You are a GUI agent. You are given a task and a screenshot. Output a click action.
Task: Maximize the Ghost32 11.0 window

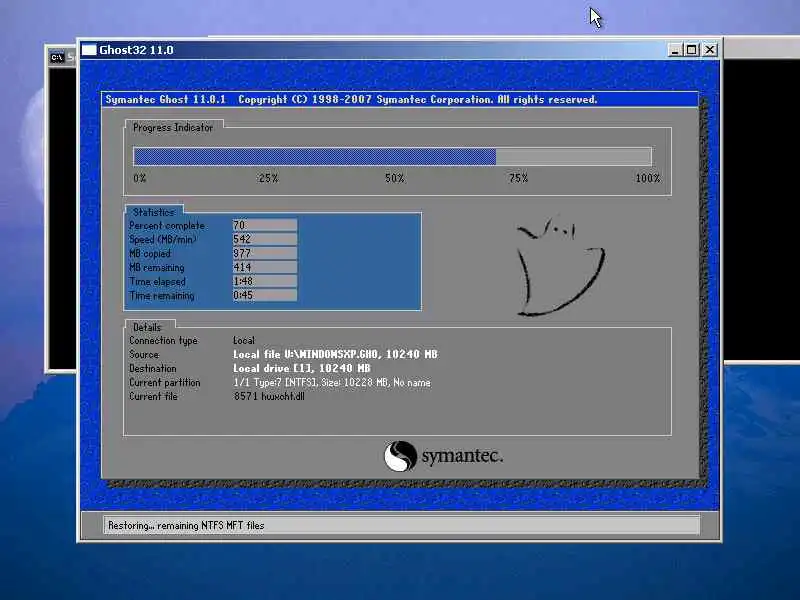692,50
